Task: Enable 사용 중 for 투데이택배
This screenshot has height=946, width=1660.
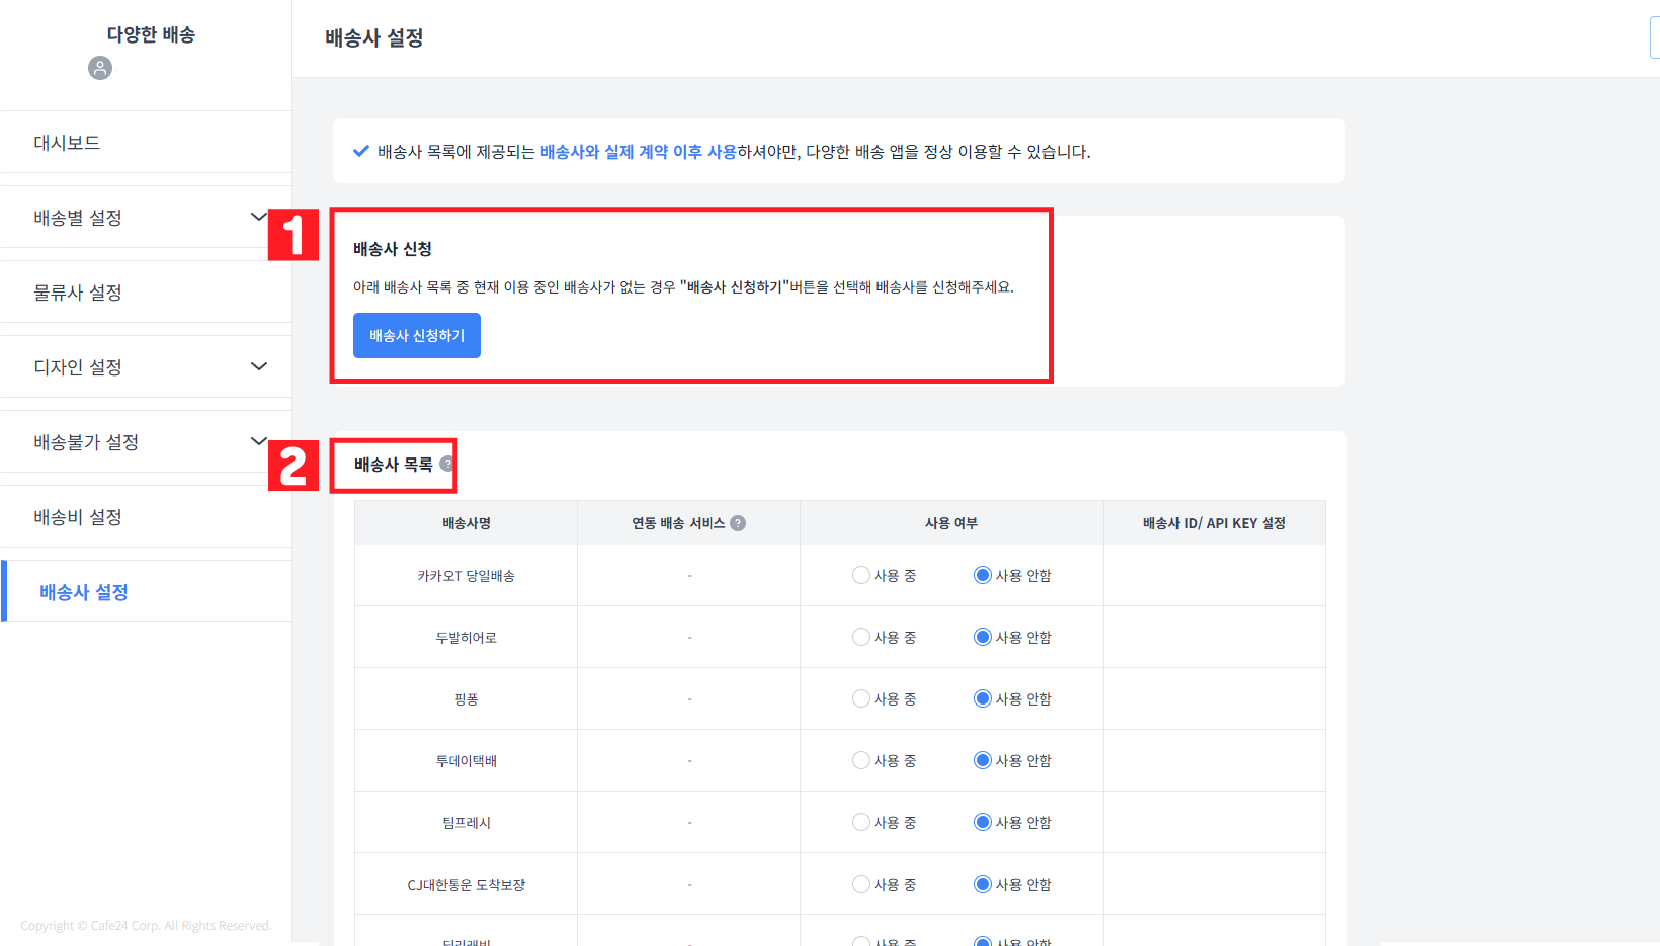Action: [x=860, y=760]
